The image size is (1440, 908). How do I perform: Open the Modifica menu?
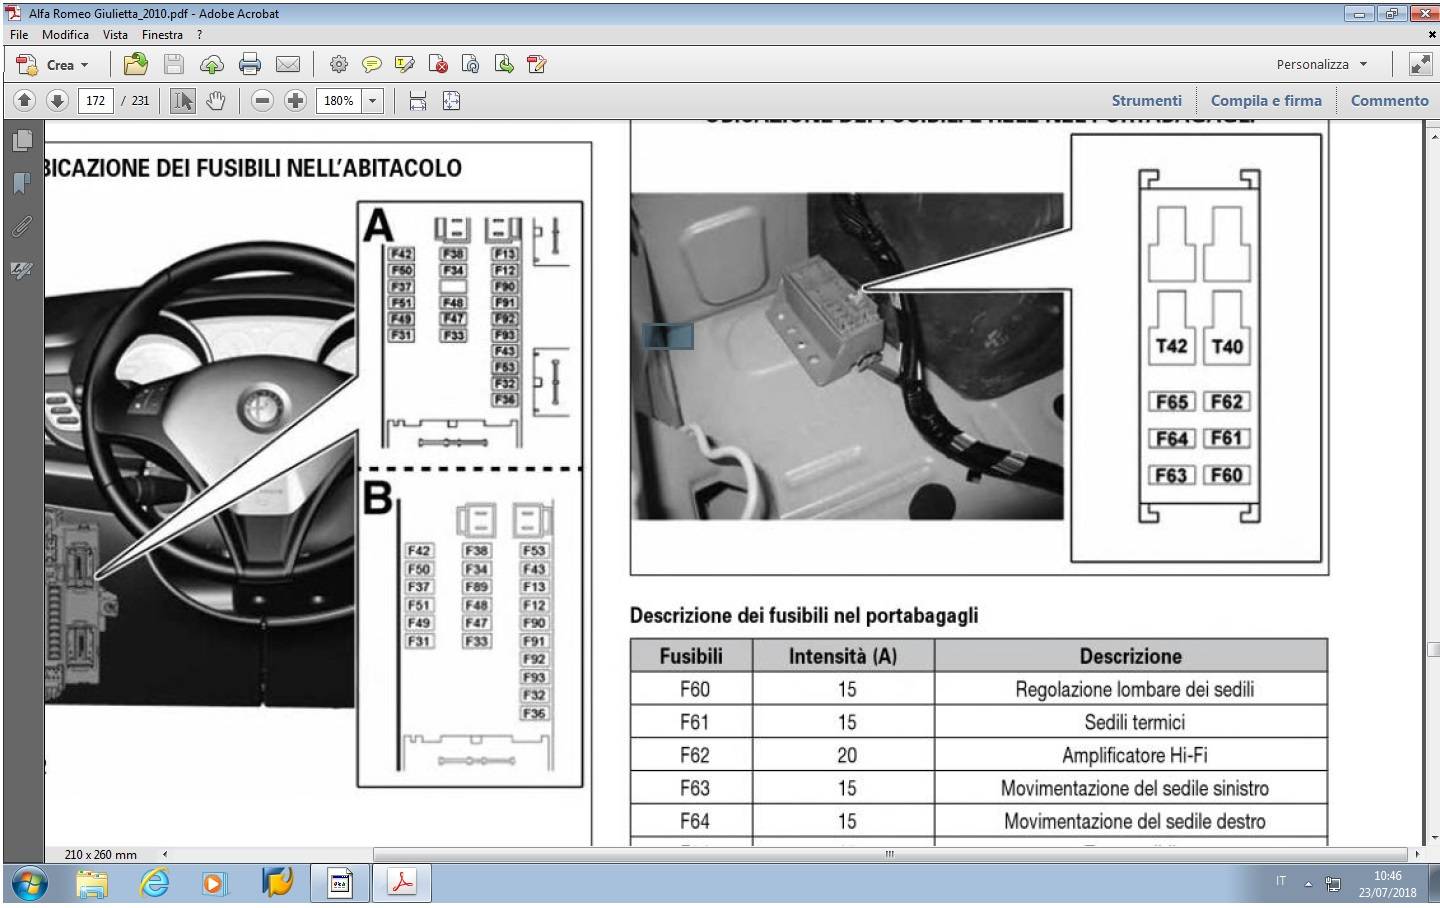point(65,35)
